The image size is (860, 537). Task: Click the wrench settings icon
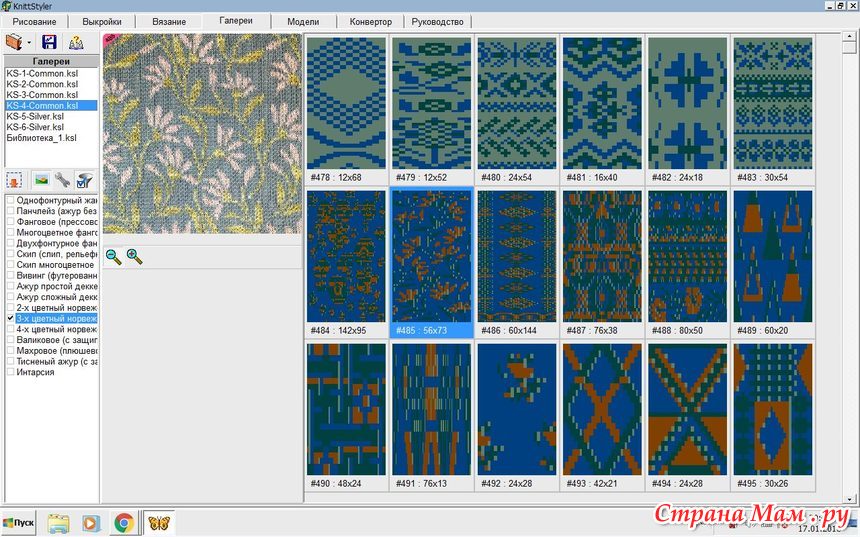pos(62,180)
